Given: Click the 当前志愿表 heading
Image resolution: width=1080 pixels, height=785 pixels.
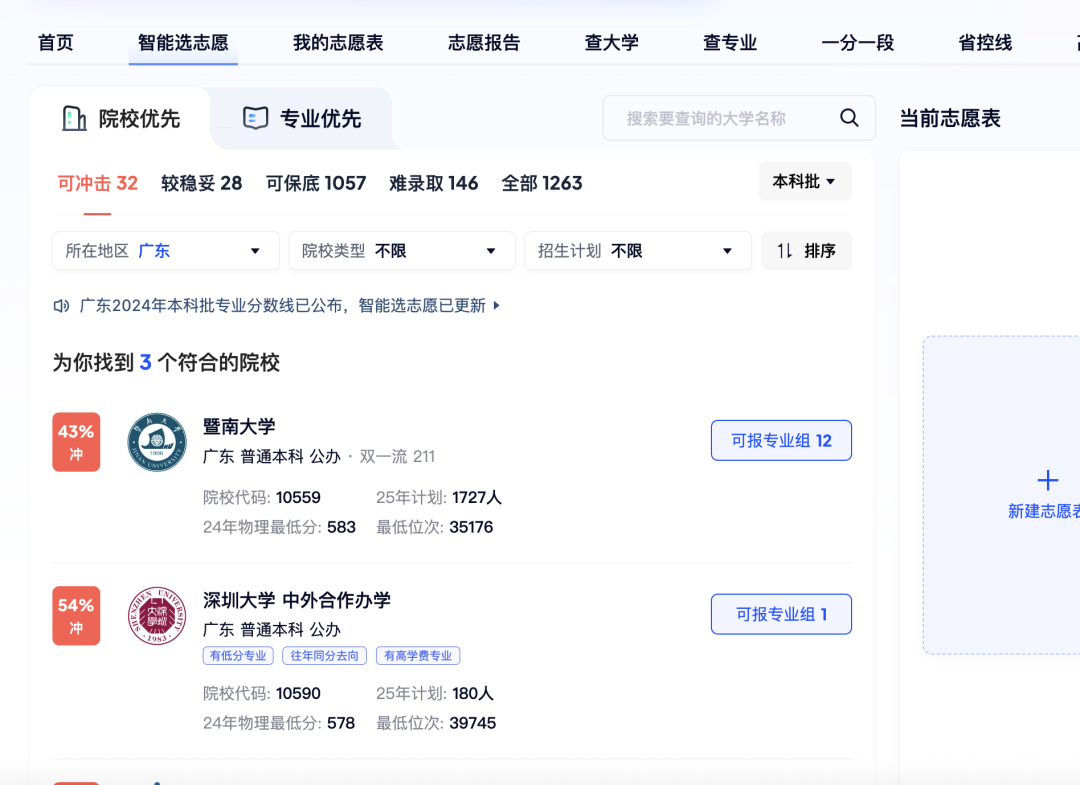Looking at the screenshot, I should pyautogui.click(x=950, y=118).
